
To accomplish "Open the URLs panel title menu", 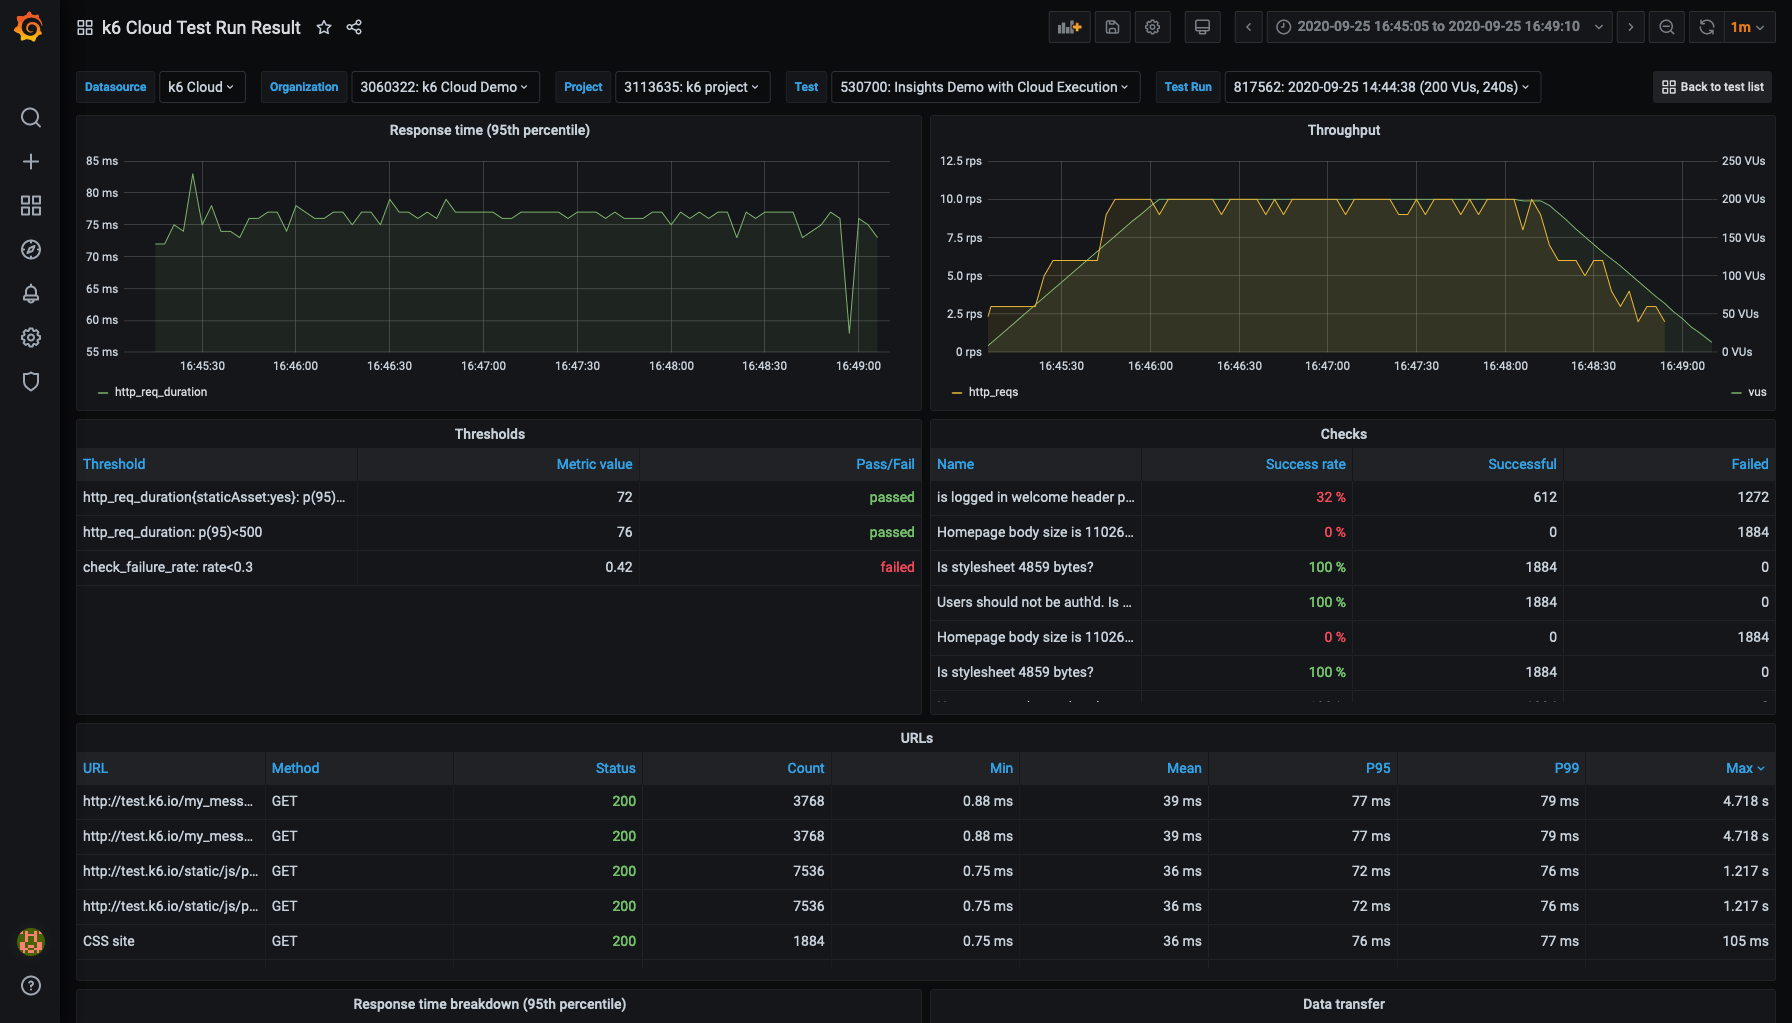I will [916, 738].
